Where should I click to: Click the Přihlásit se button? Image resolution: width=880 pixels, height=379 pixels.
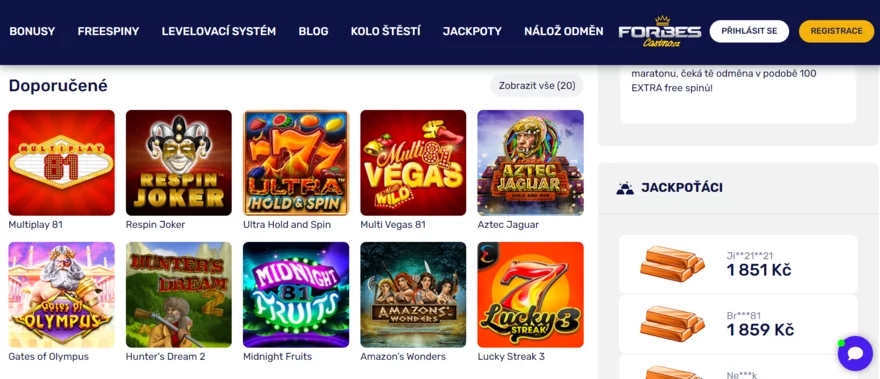pyautogui.click(x=749, y=31)
